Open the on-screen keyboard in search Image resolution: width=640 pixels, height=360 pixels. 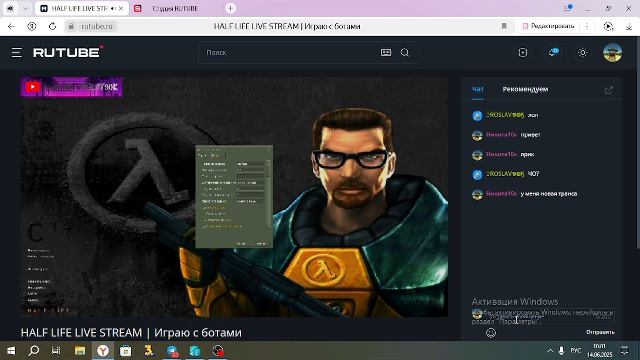point(386,53)
